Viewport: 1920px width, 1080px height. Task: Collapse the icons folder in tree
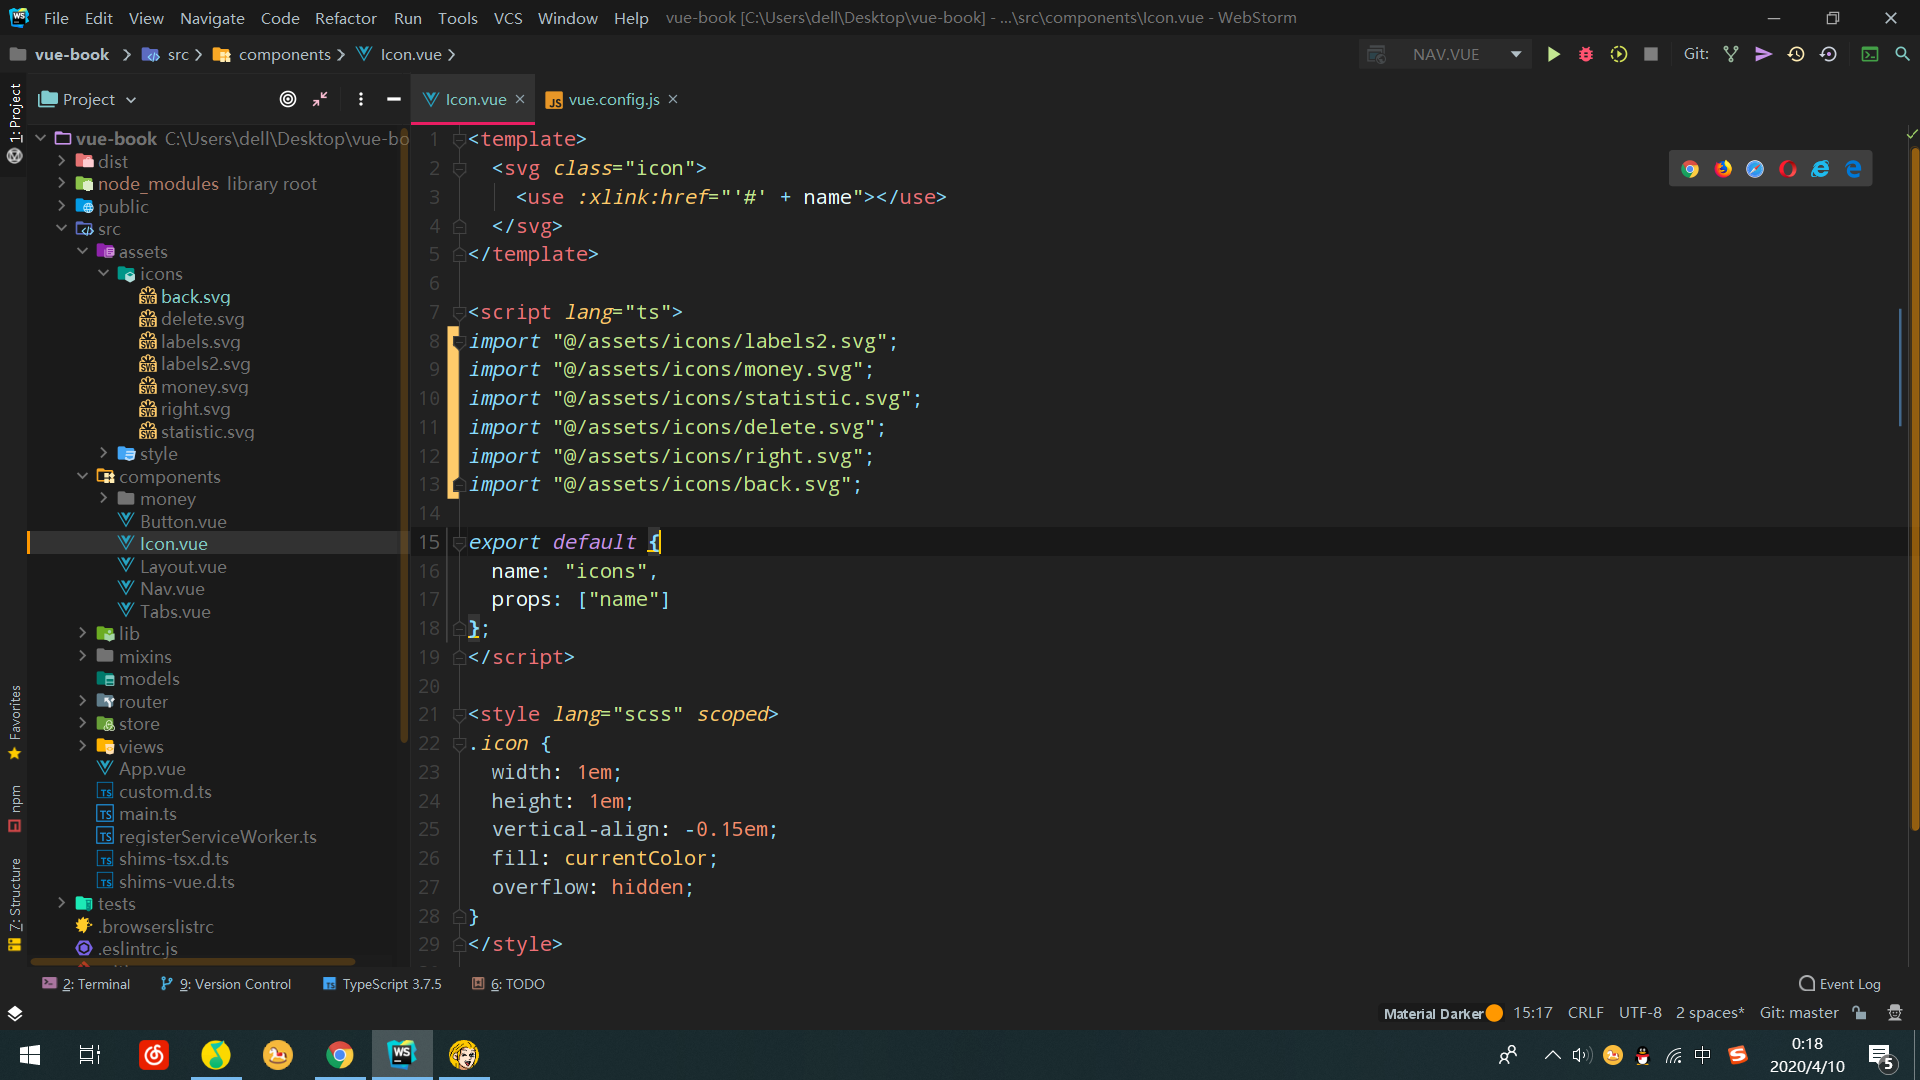coord(104,273)
